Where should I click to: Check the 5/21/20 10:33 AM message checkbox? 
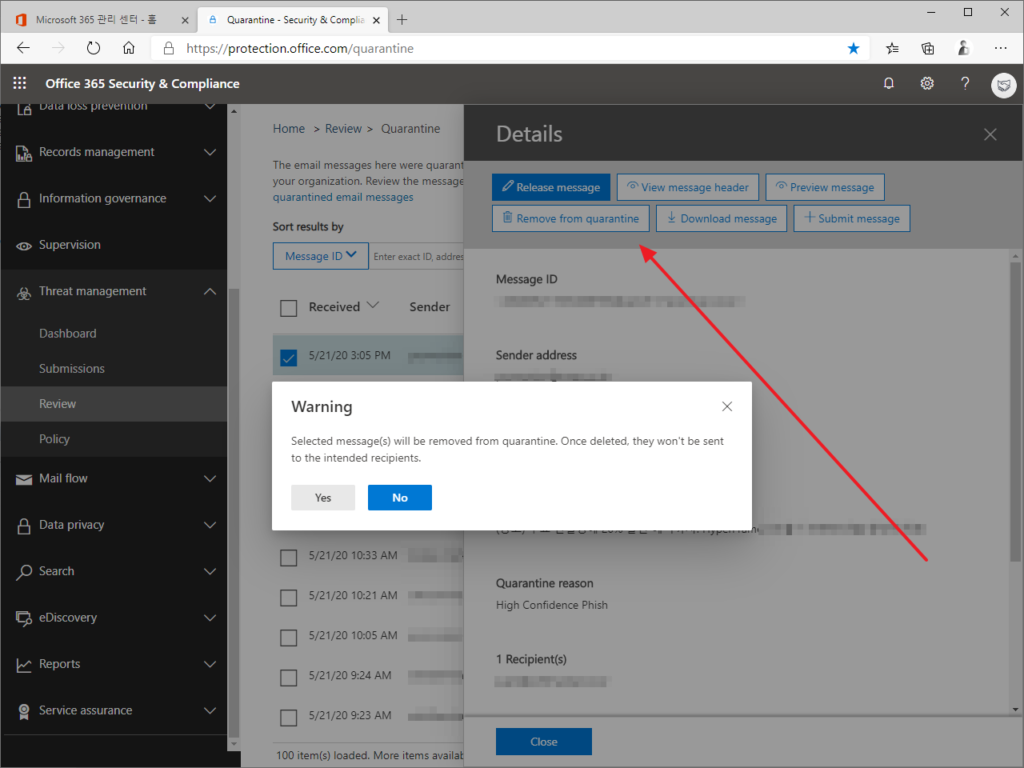point(289,557)
